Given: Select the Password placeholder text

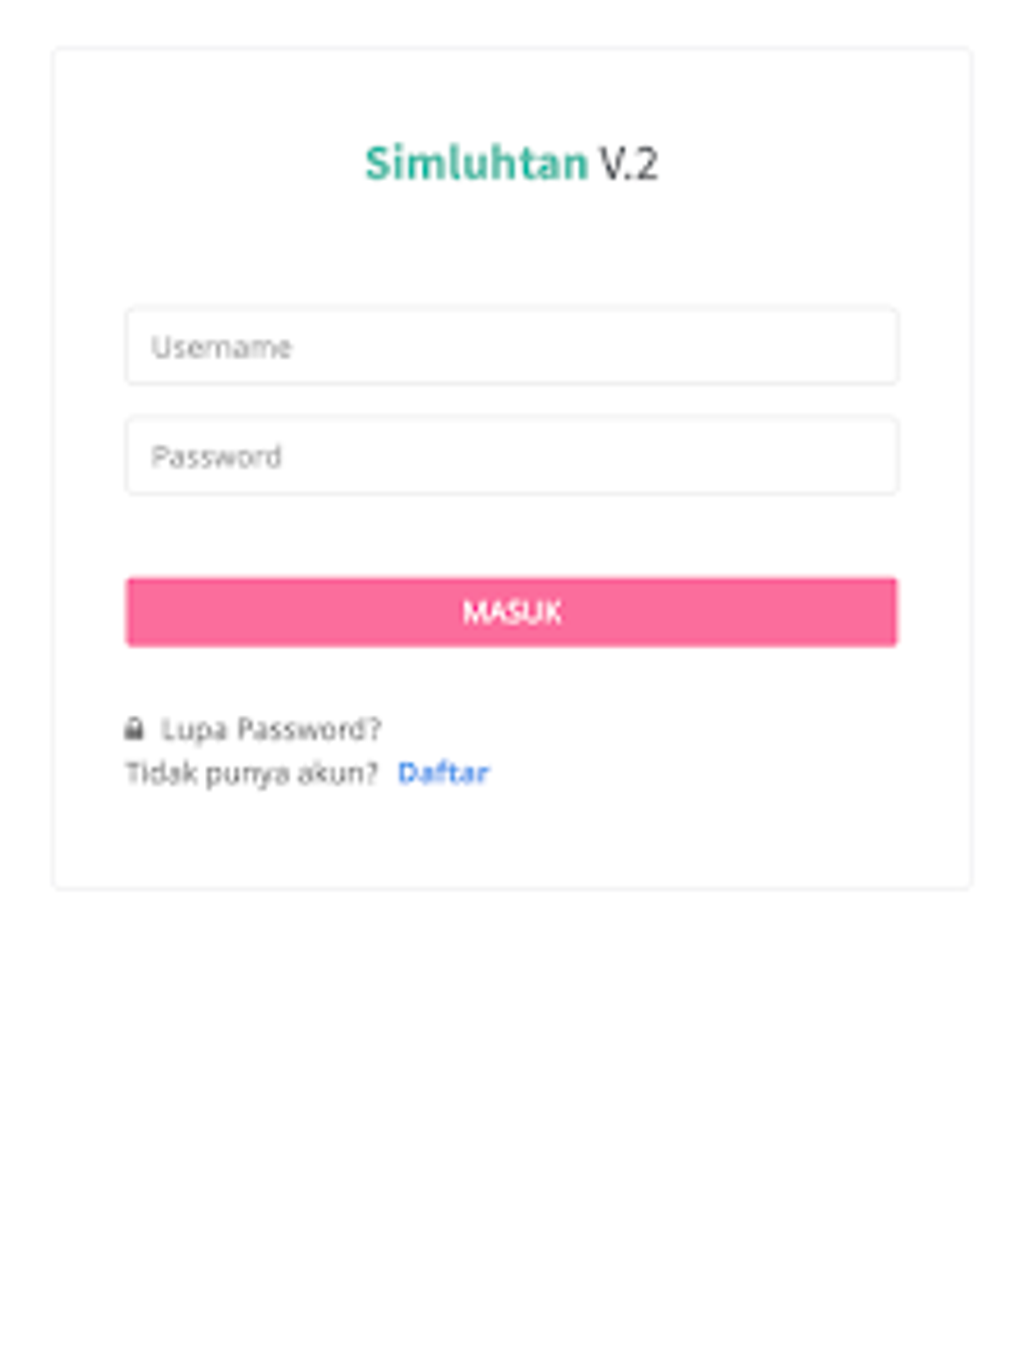Looking at the screenshot, I should click(x=216, y=457).
